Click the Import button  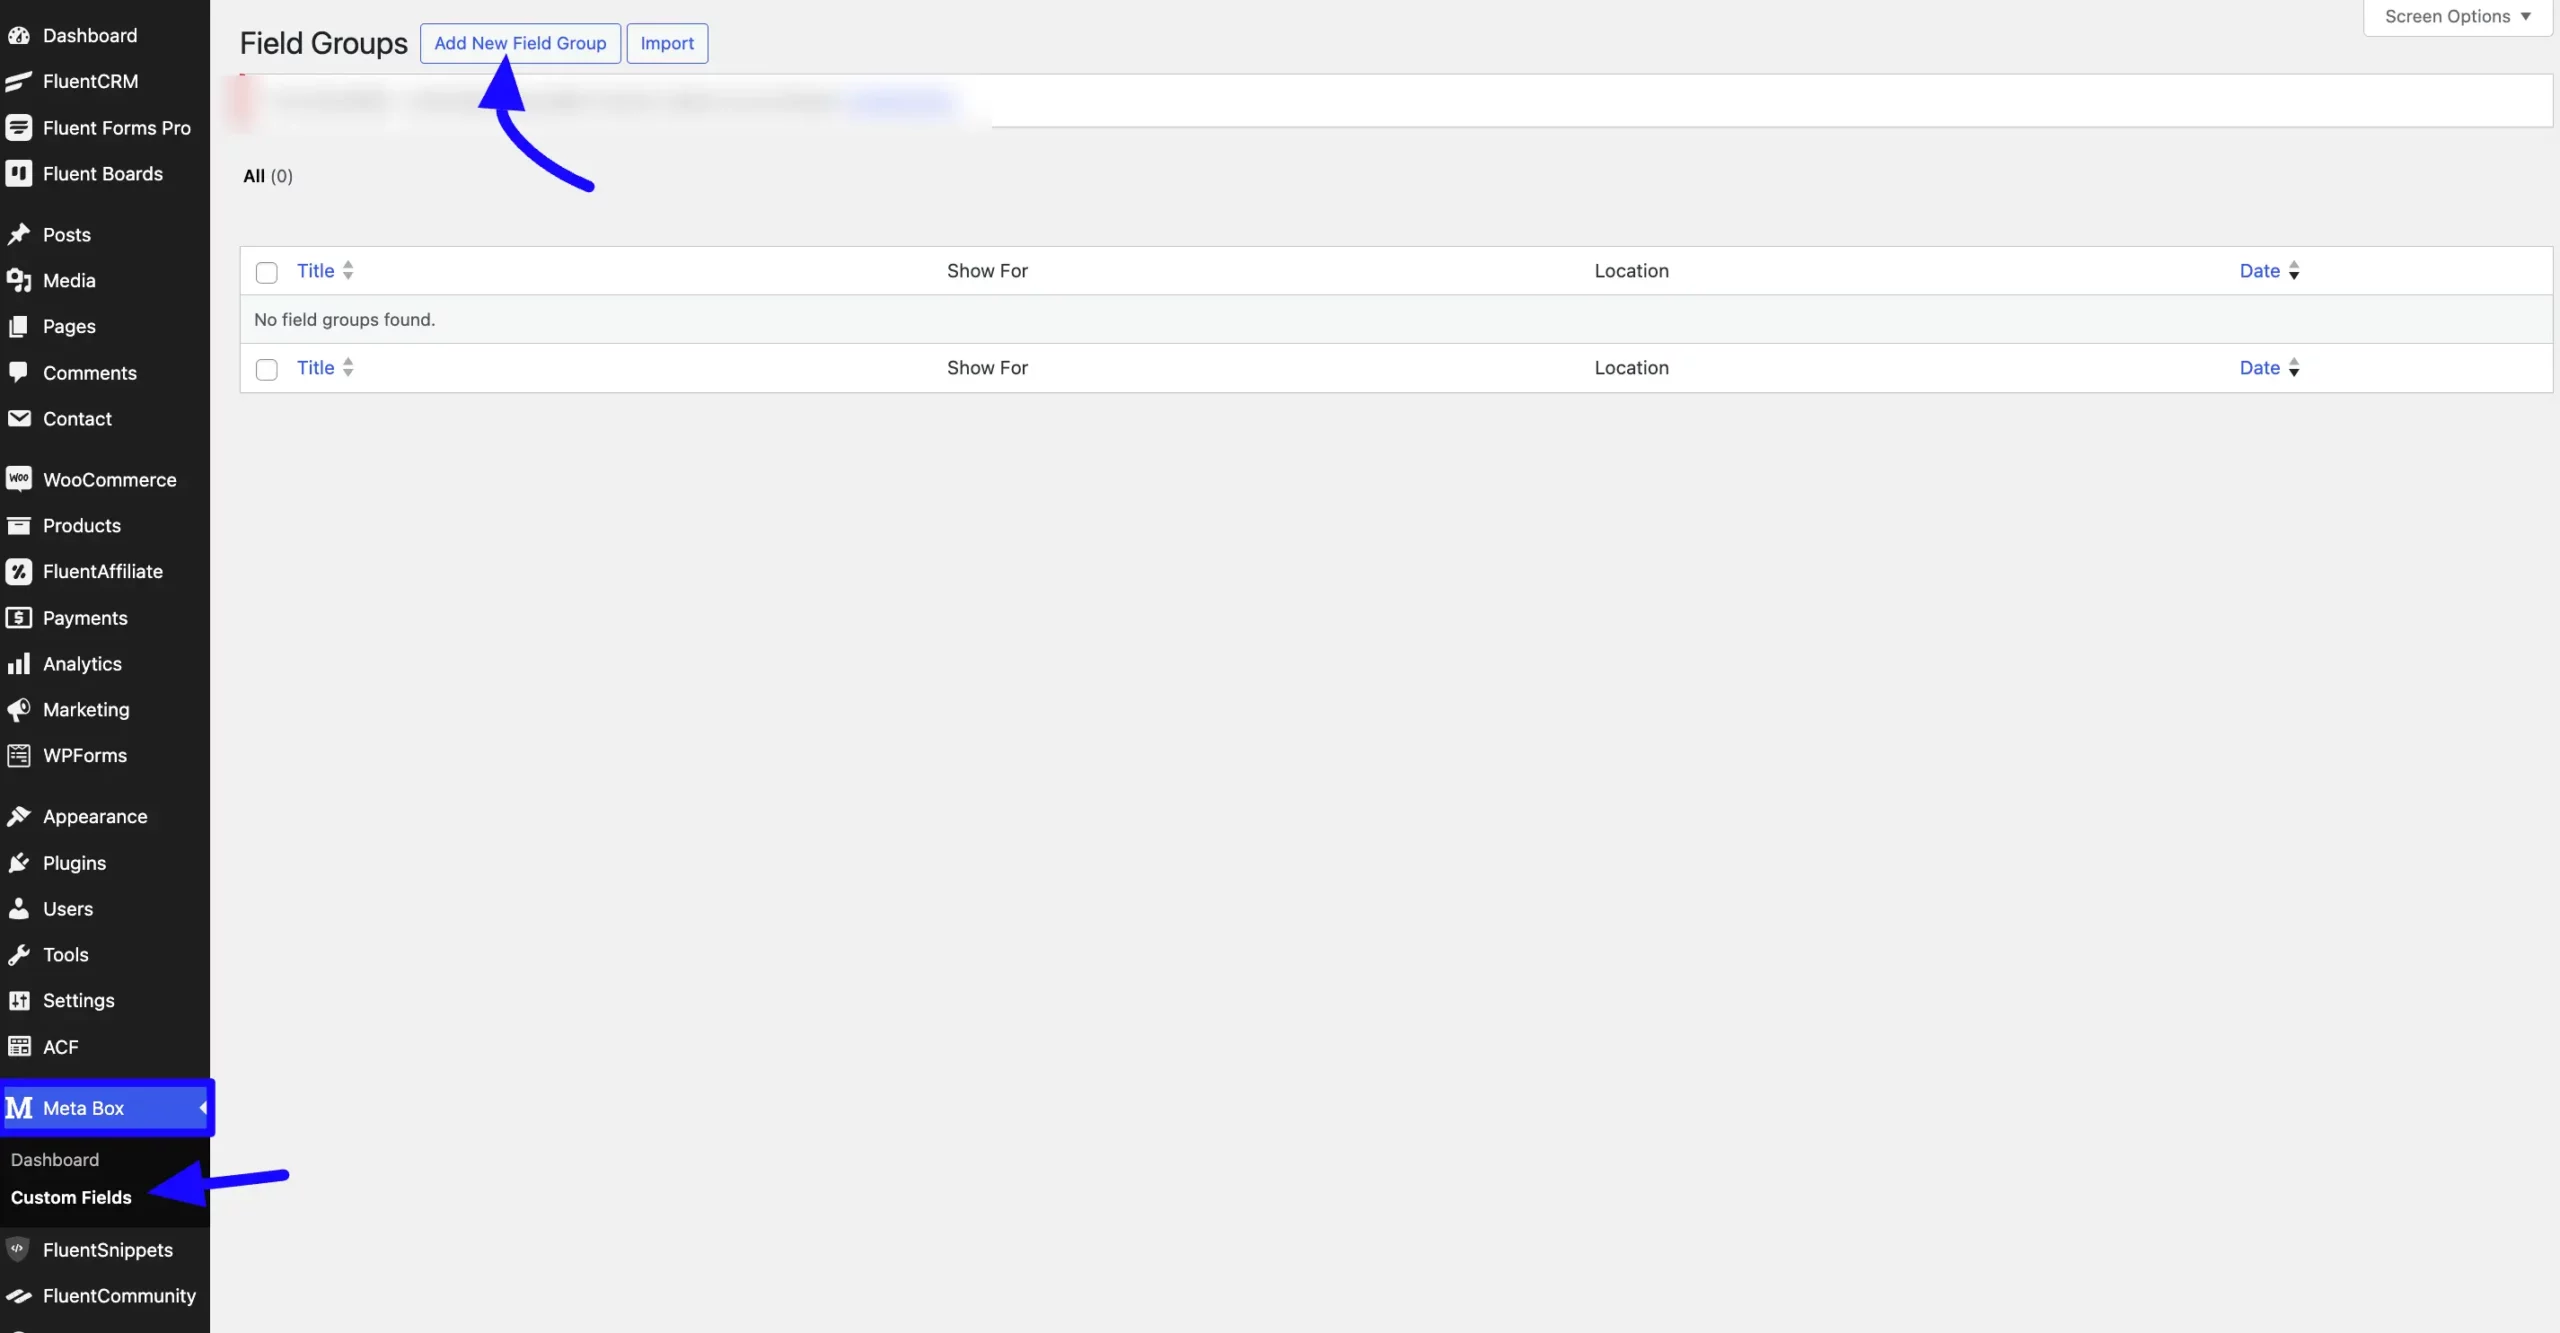pyautogui.click(x=667, y=43)
